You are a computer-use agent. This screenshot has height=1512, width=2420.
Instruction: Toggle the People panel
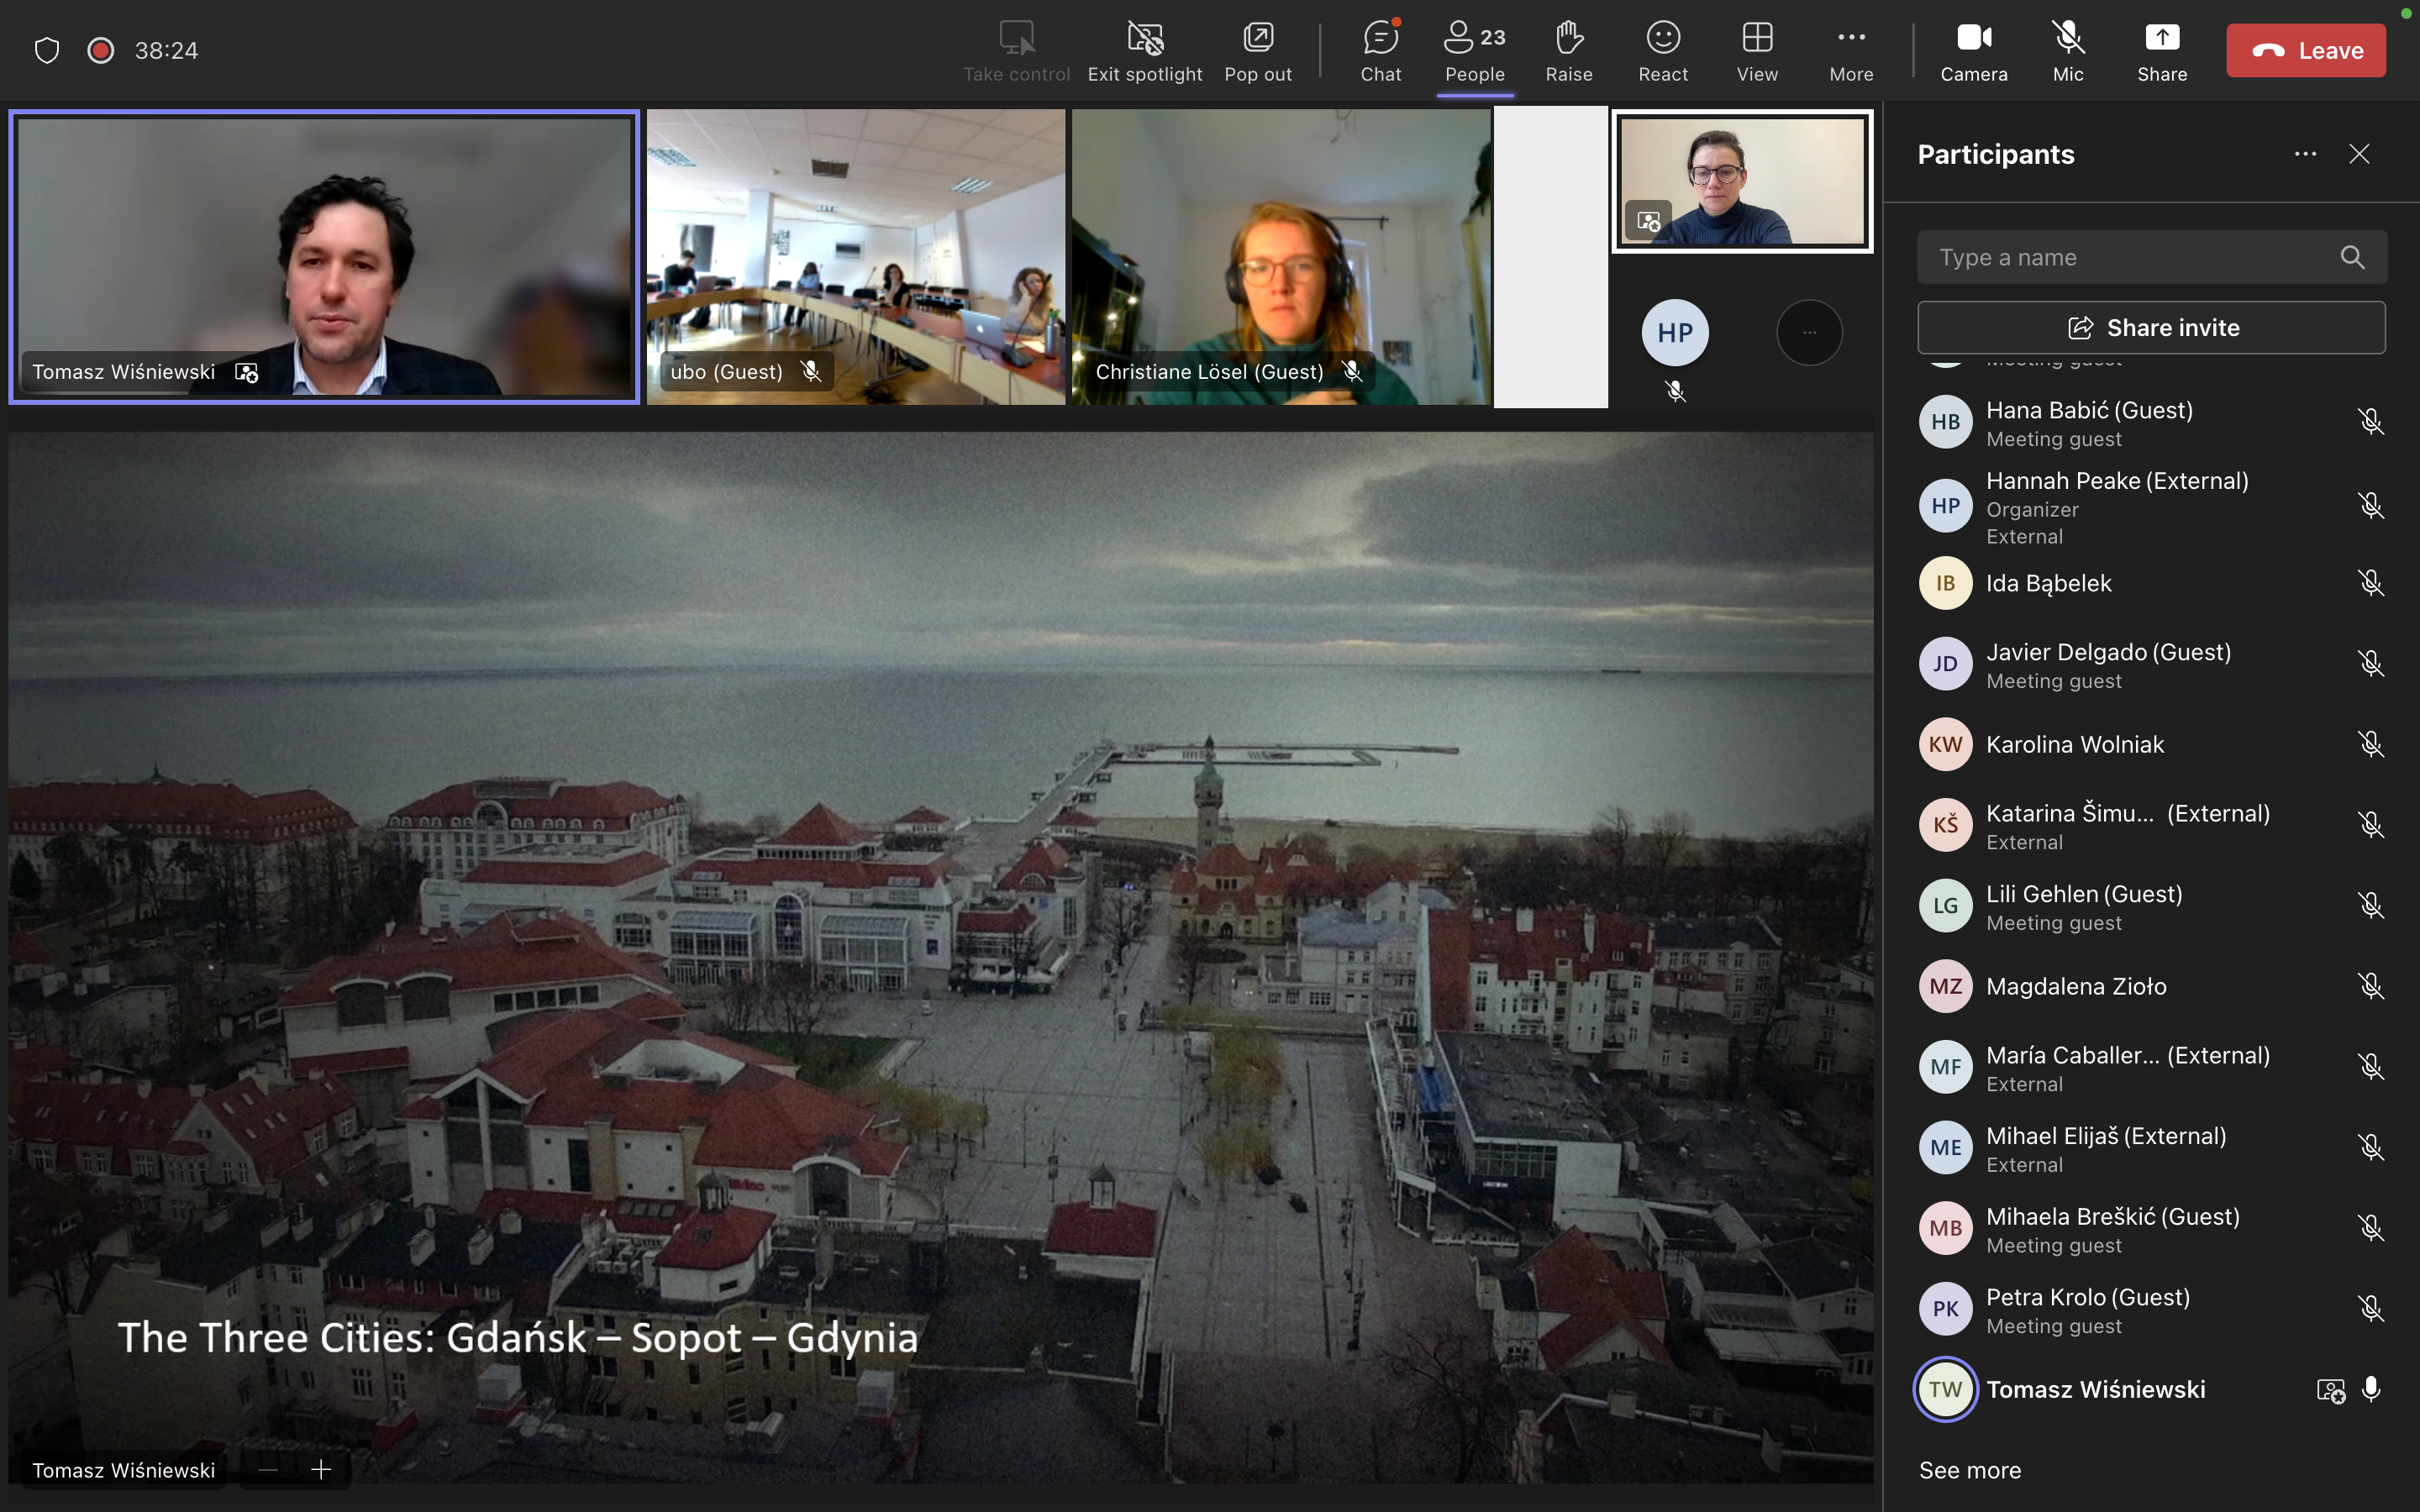pos(1474,50)
